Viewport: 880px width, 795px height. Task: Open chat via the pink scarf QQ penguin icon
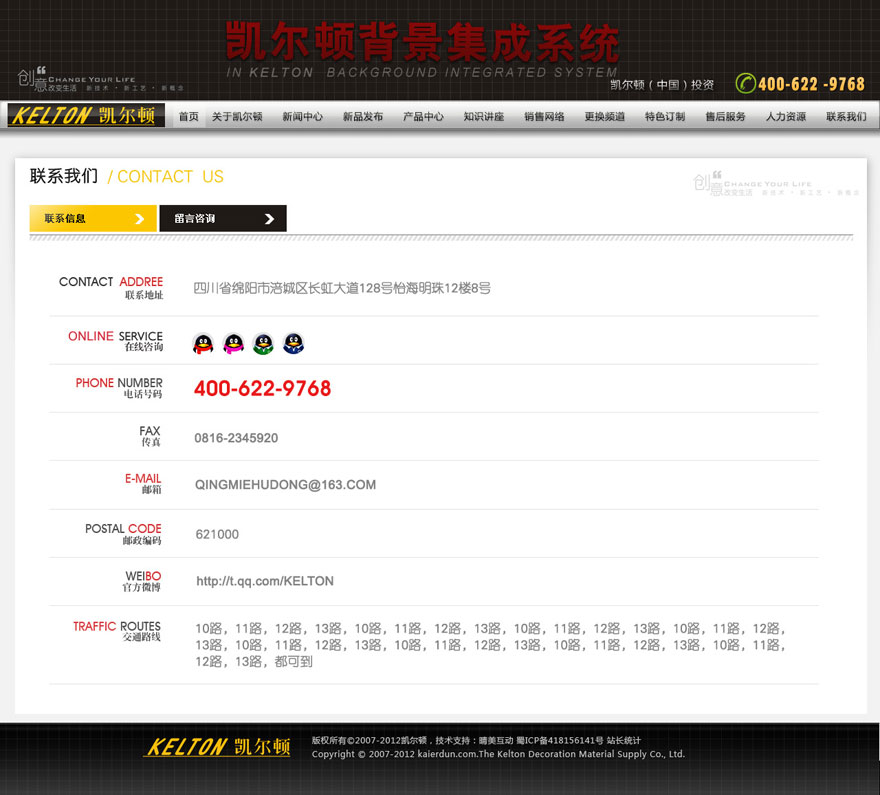tap(233, 343)
